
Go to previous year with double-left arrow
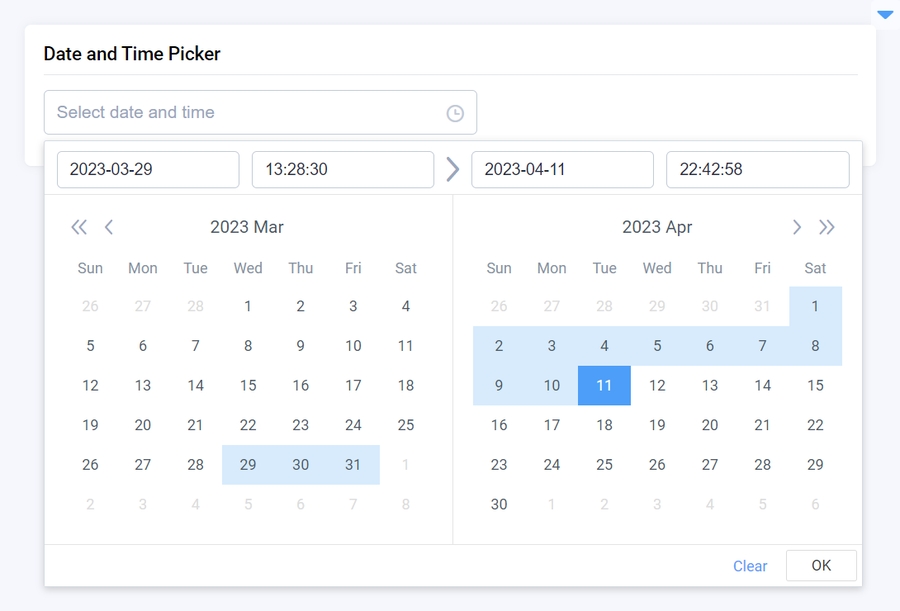tap(79, 227)
